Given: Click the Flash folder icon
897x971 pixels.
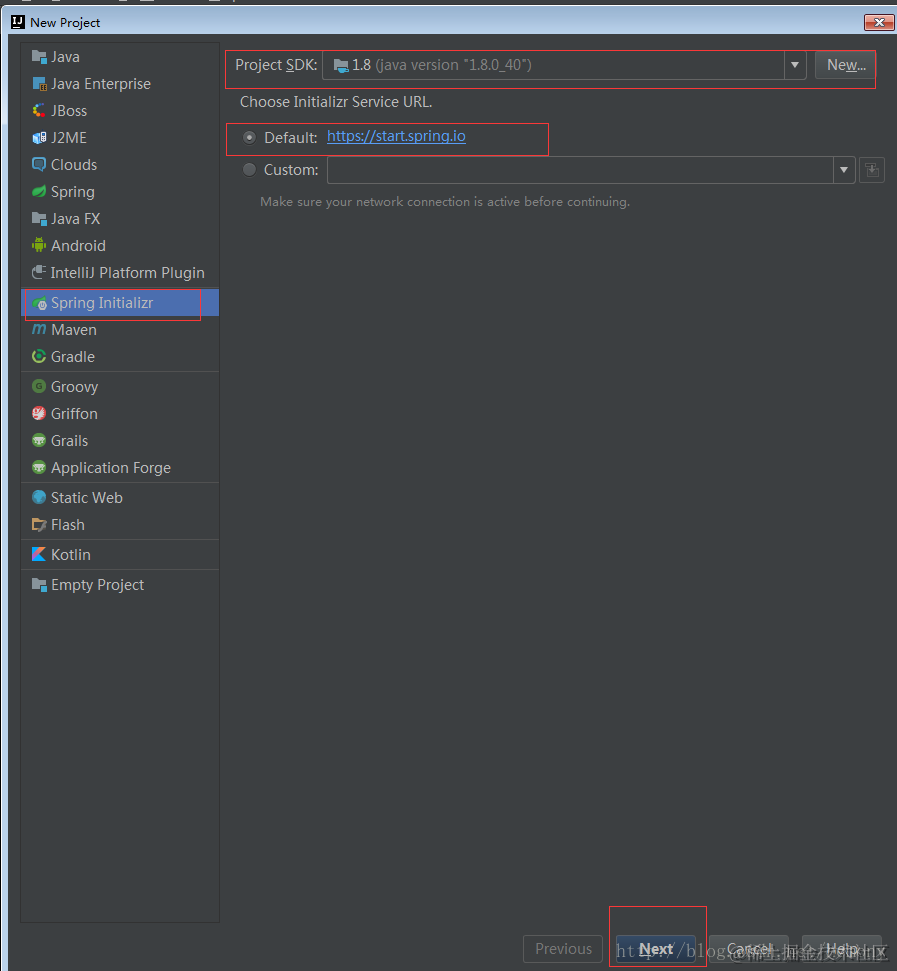Looking at the screenshot, I should [x=39, y=525].
